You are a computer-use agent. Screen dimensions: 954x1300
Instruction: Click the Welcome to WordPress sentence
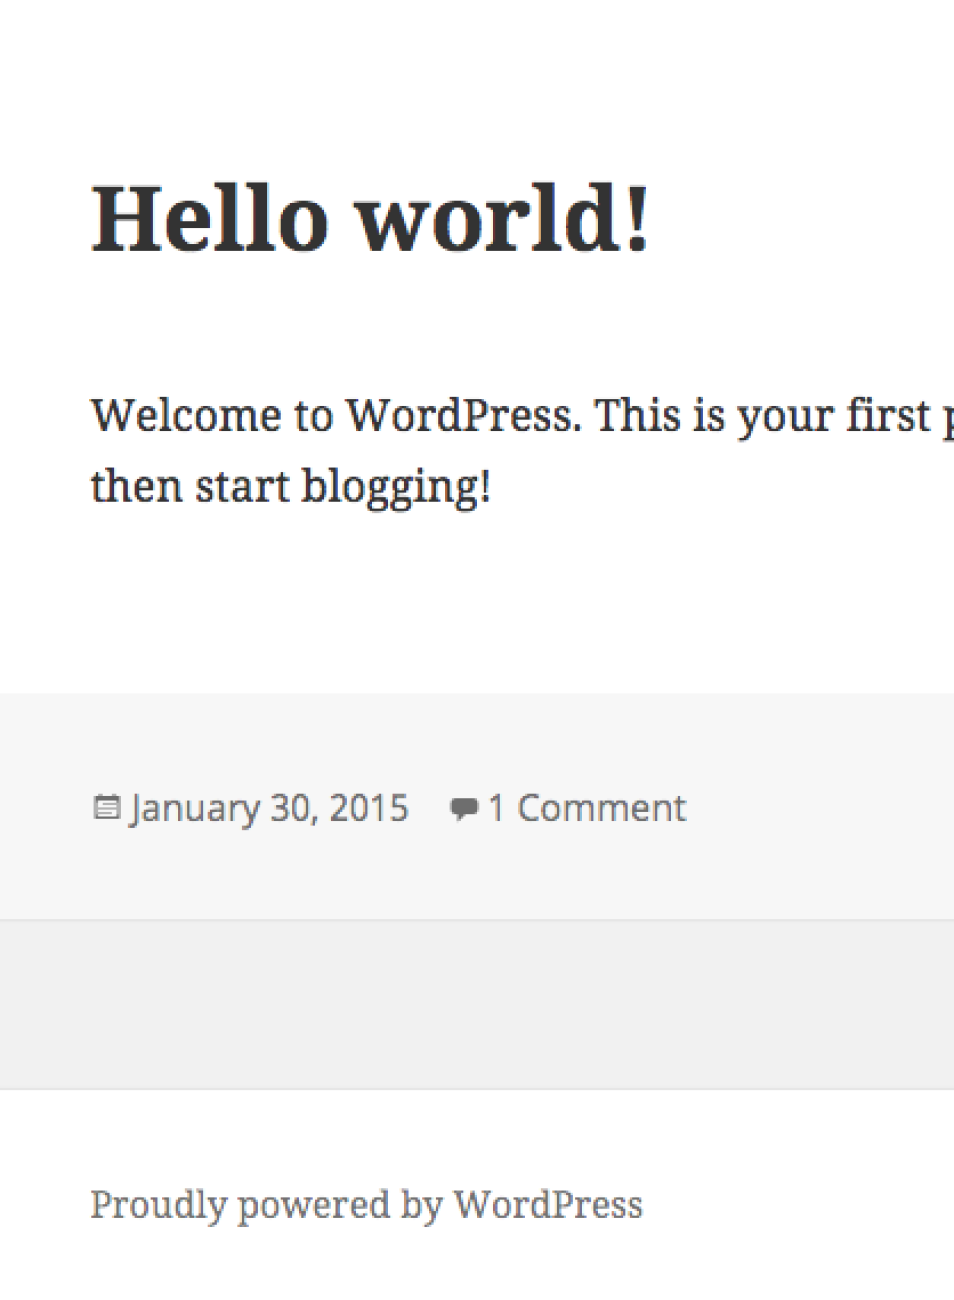click(x=336, y=416)
